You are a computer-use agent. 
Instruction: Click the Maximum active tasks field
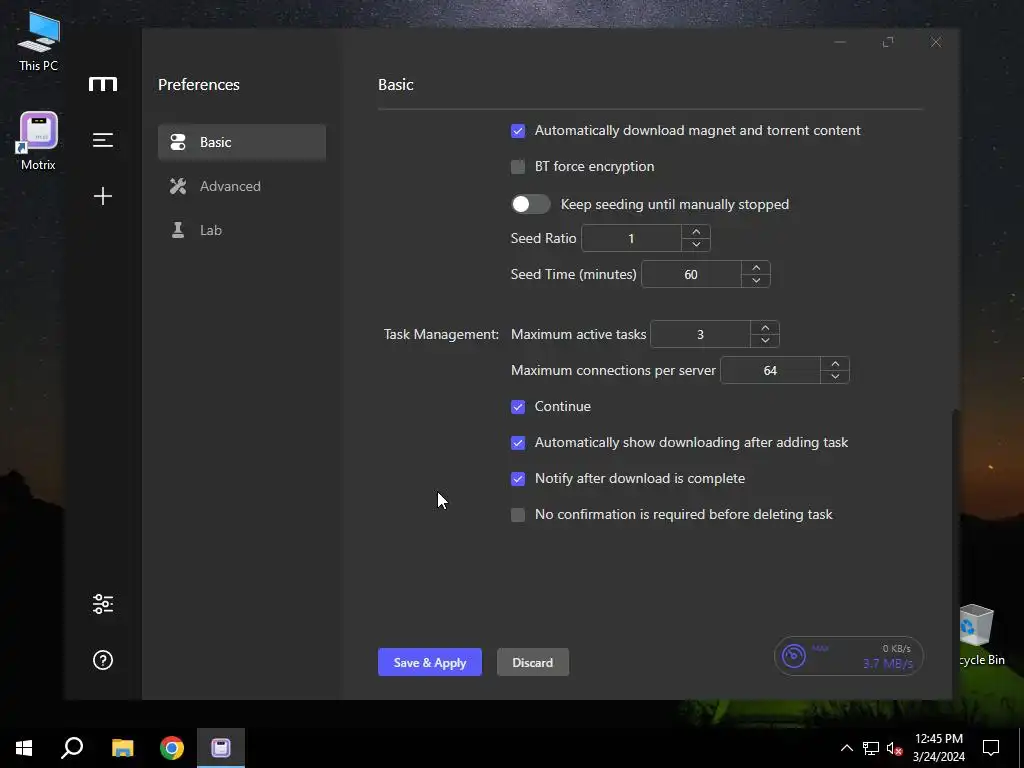tap(701, 334)
